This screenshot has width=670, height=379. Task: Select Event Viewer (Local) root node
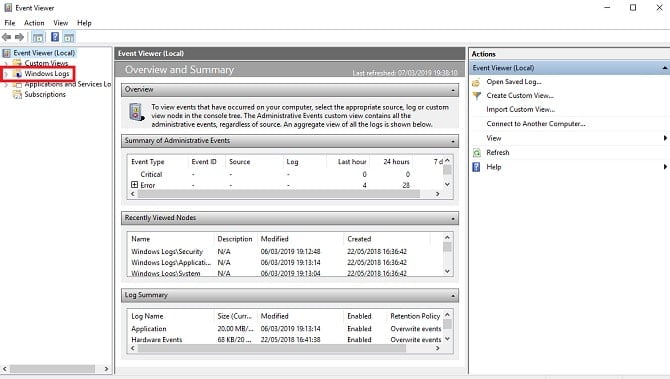click(44, 53)
